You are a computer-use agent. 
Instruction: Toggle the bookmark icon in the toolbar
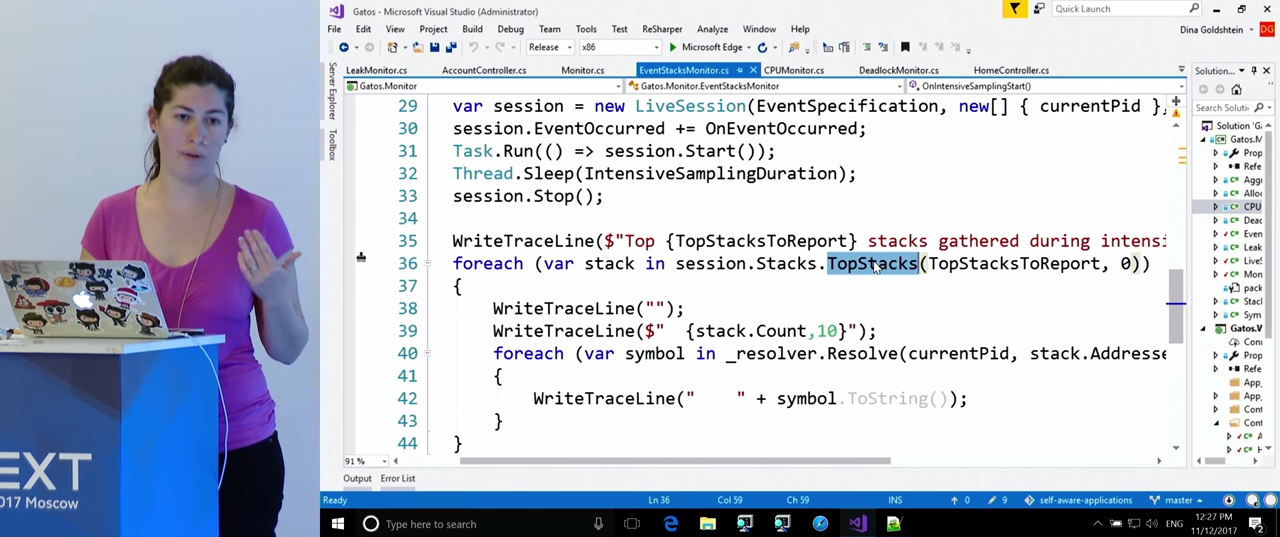[x=905, y=48]
